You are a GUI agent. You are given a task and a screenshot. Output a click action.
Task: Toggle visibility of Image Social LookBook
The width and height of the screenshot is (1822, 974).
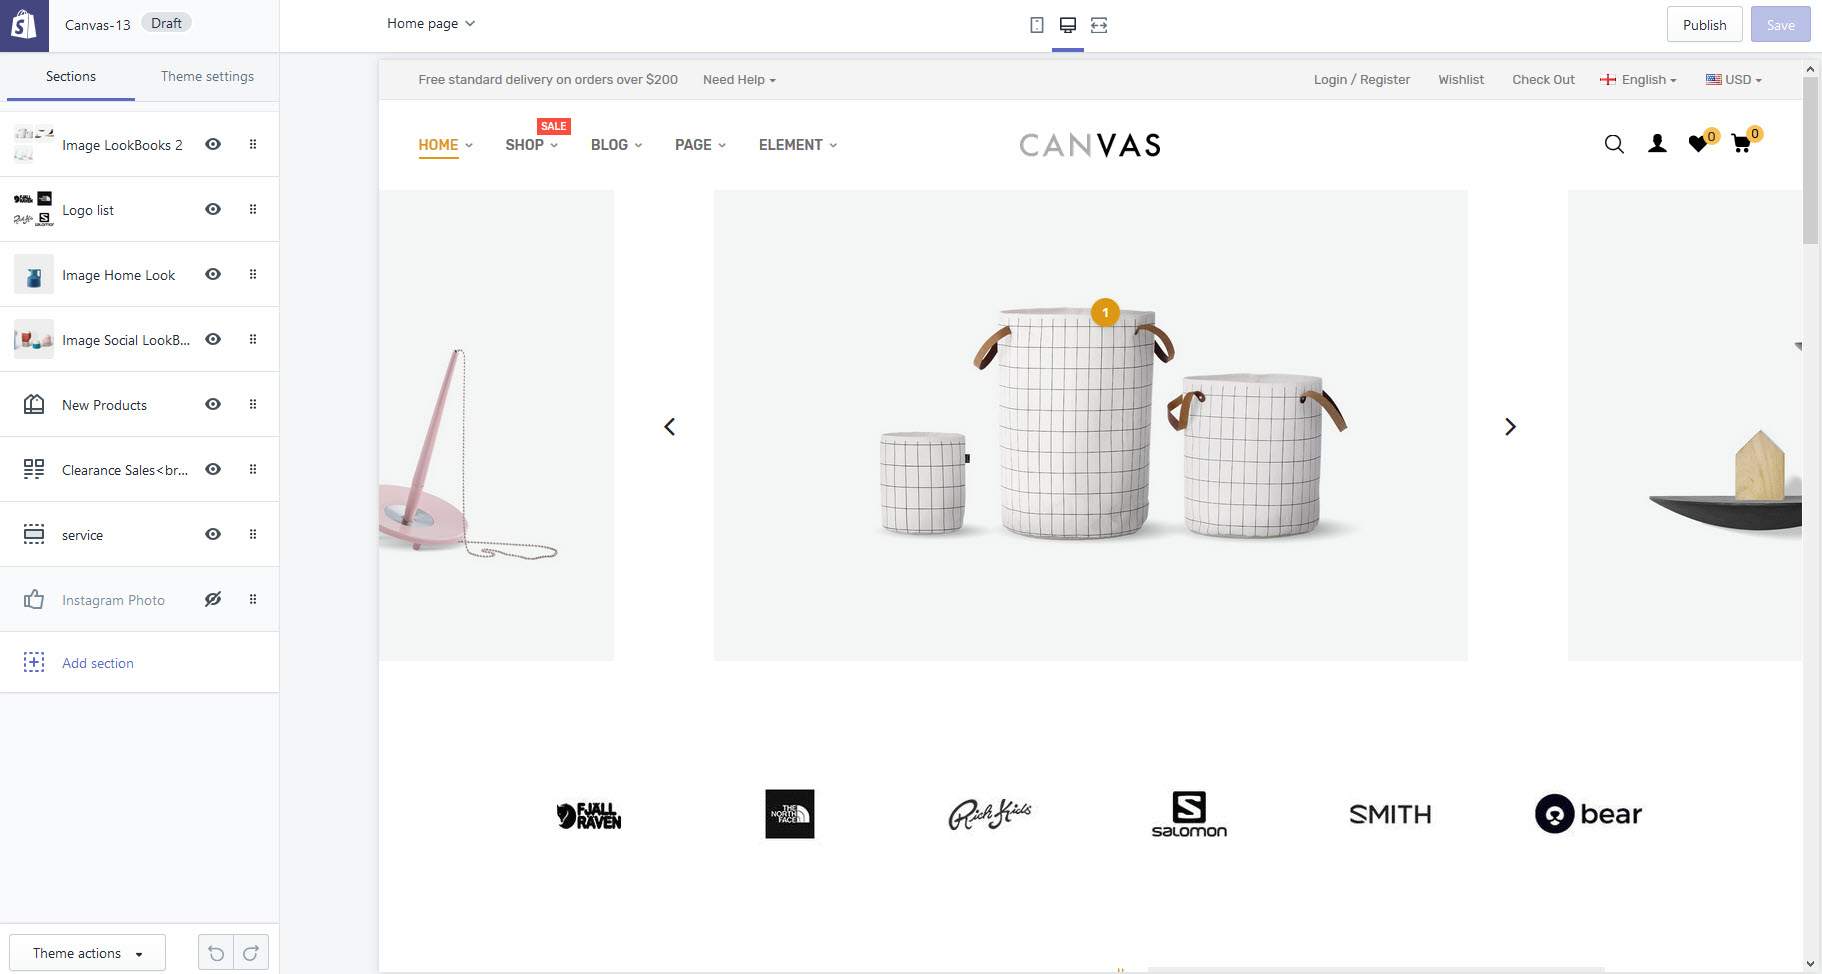(213, 339)
